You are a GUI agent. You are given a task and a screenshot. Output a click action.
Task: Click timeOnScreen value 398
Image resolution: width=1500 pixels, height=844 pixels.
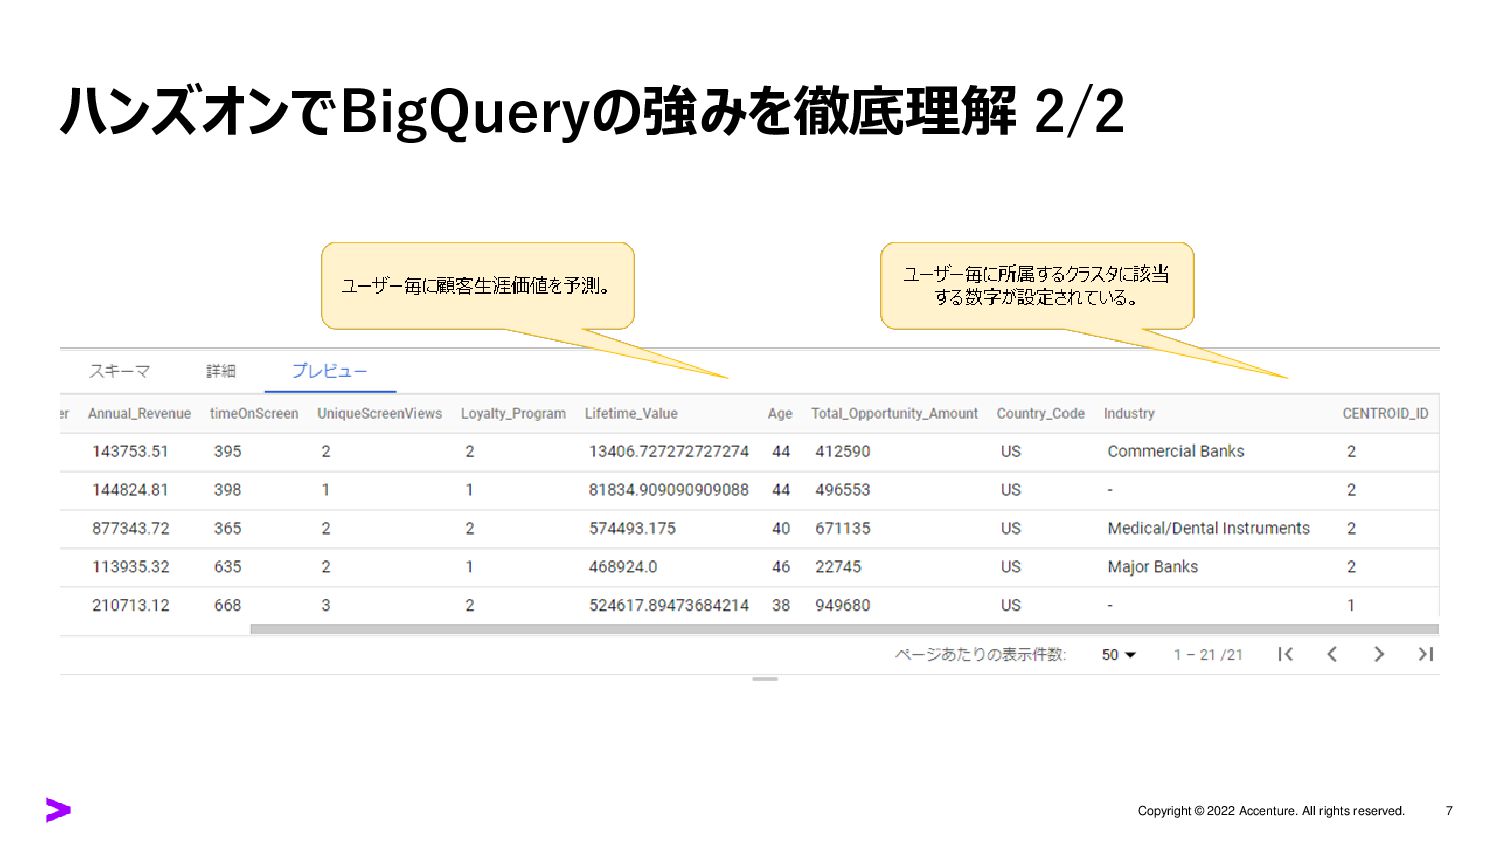click(x=228, y=490)
